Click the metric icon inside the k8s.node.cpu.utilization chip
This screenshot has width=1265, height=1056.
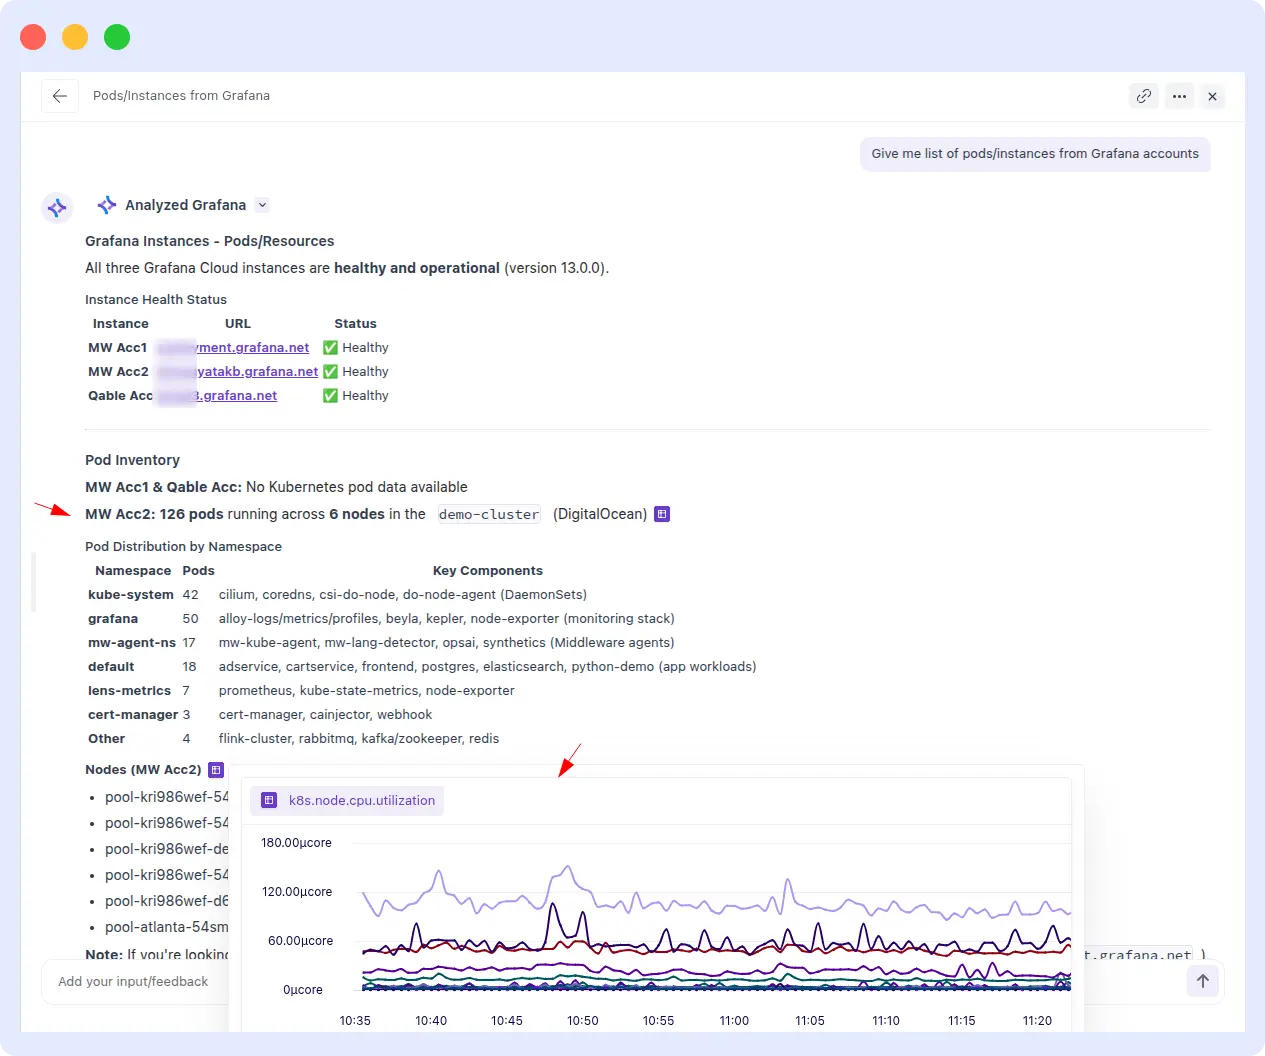click(267, 800)
